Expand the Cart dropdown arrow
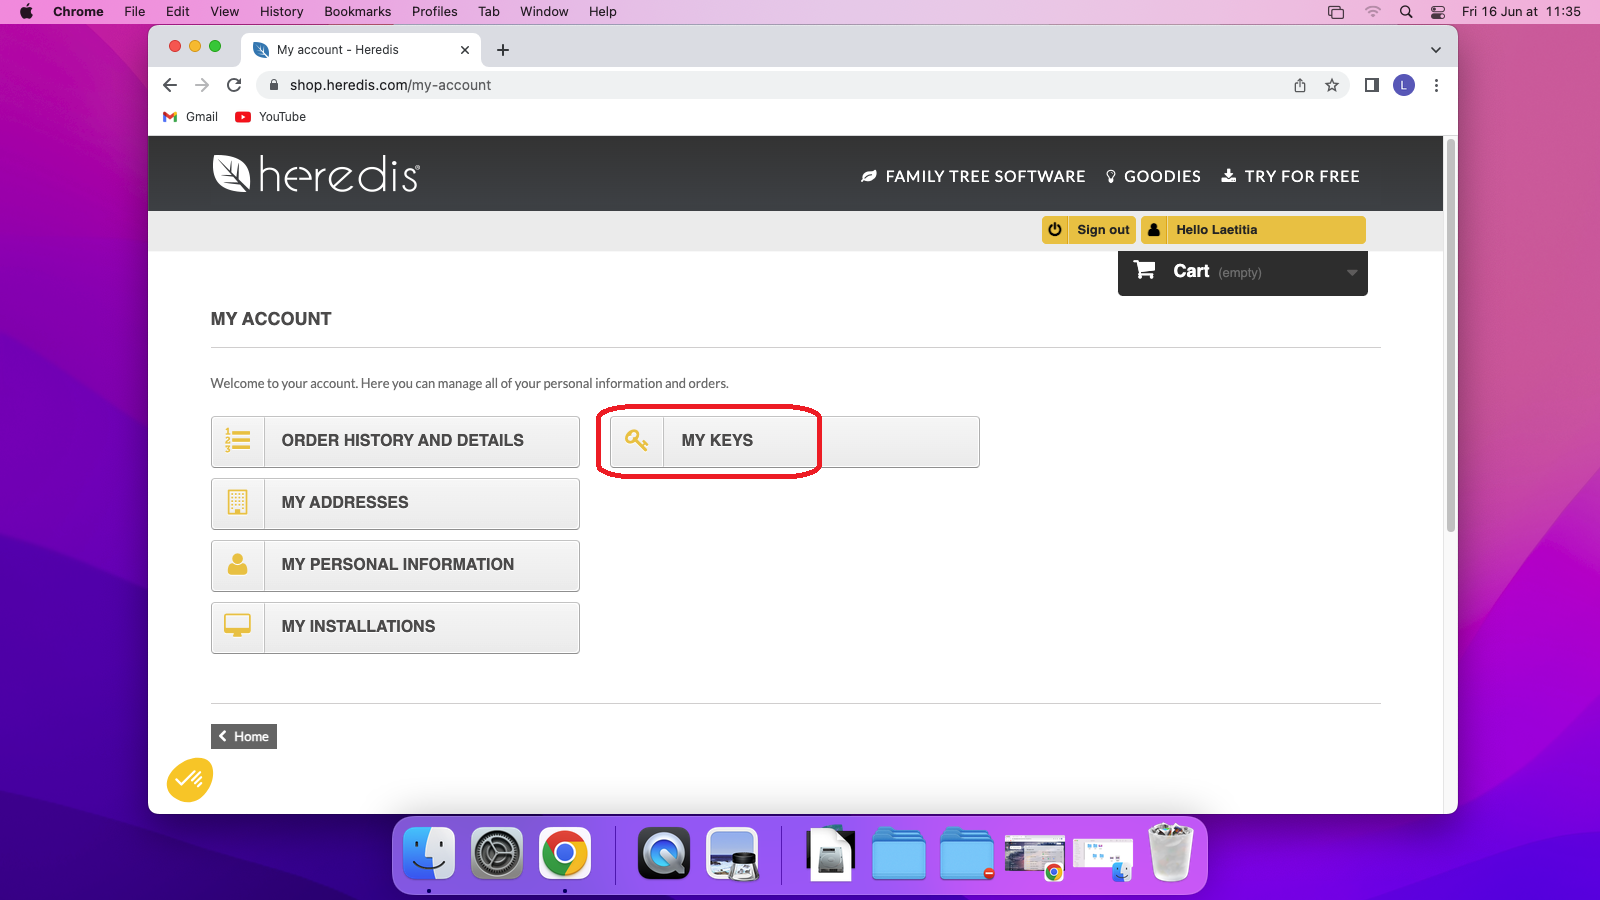The height and width of the screenshot is (900, 1600). (1352, 273)
